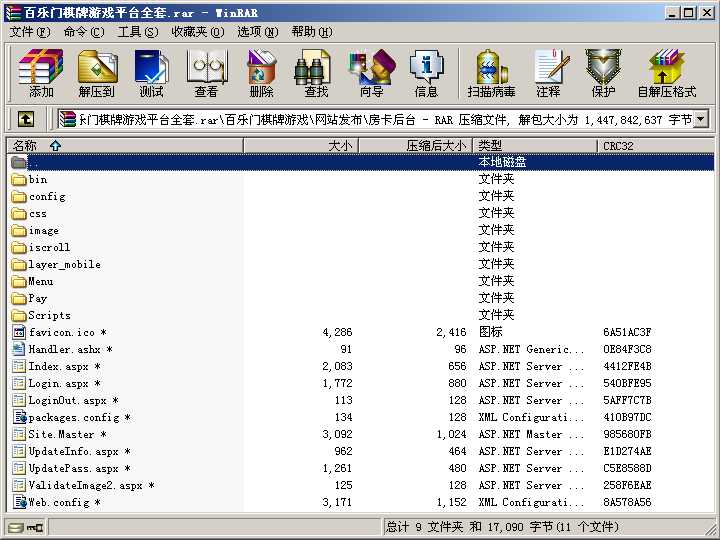The width and height of the screenshot is (720, 540).
Task: Sort by the 压缩后大小 column header
Action: (415, 146)
